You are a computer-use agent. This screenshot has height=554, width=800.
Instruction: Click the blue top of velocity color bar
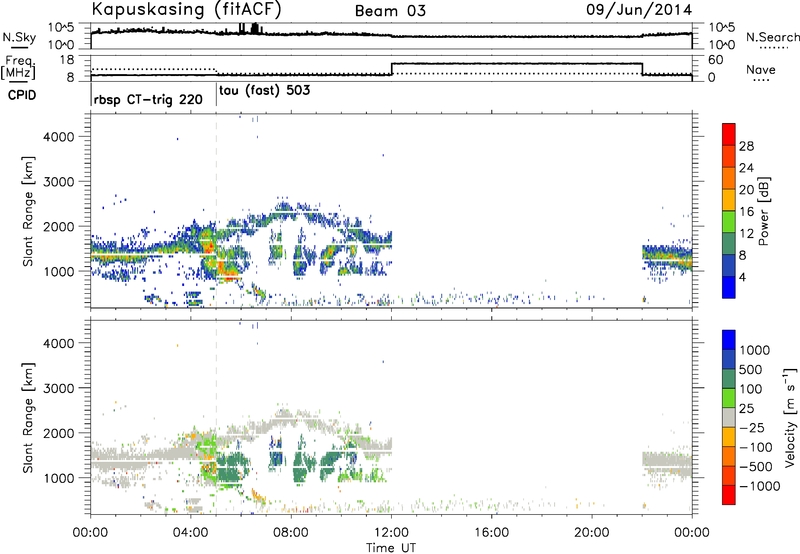click(x=729, y=339)
